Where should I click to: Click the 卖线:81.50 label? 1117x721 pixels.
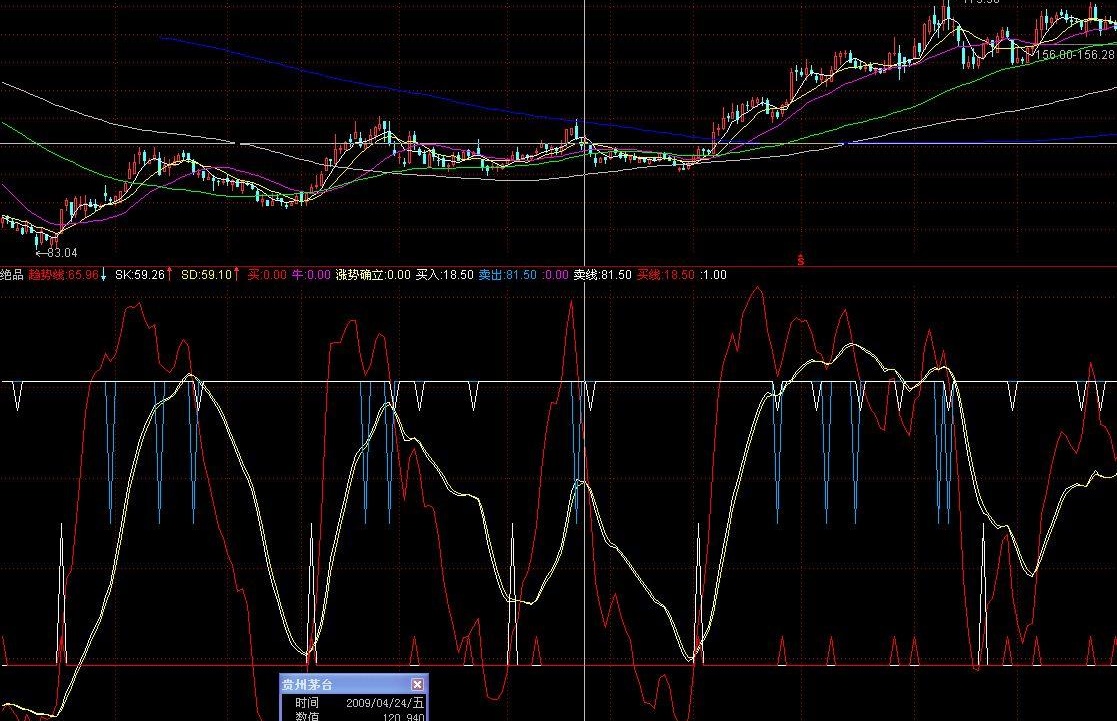(x=603, y=275)
